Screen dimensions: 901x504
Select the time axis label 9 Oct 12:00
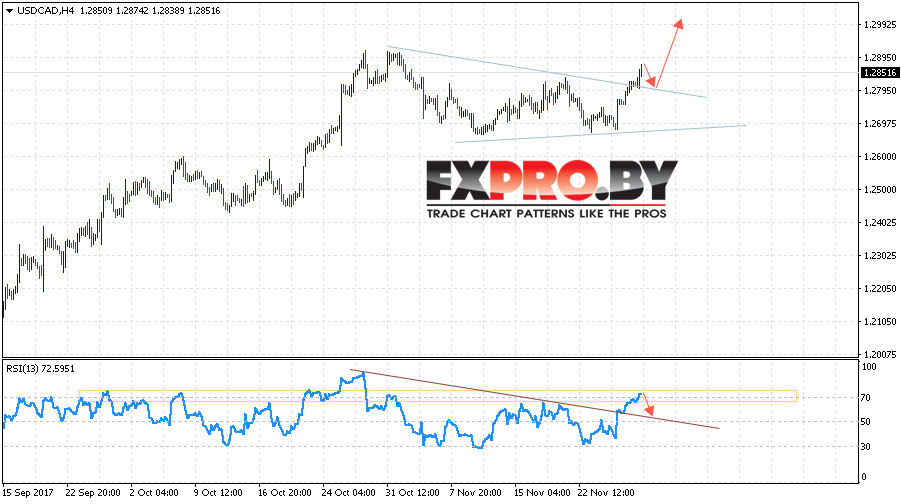(x=218, y=493)
